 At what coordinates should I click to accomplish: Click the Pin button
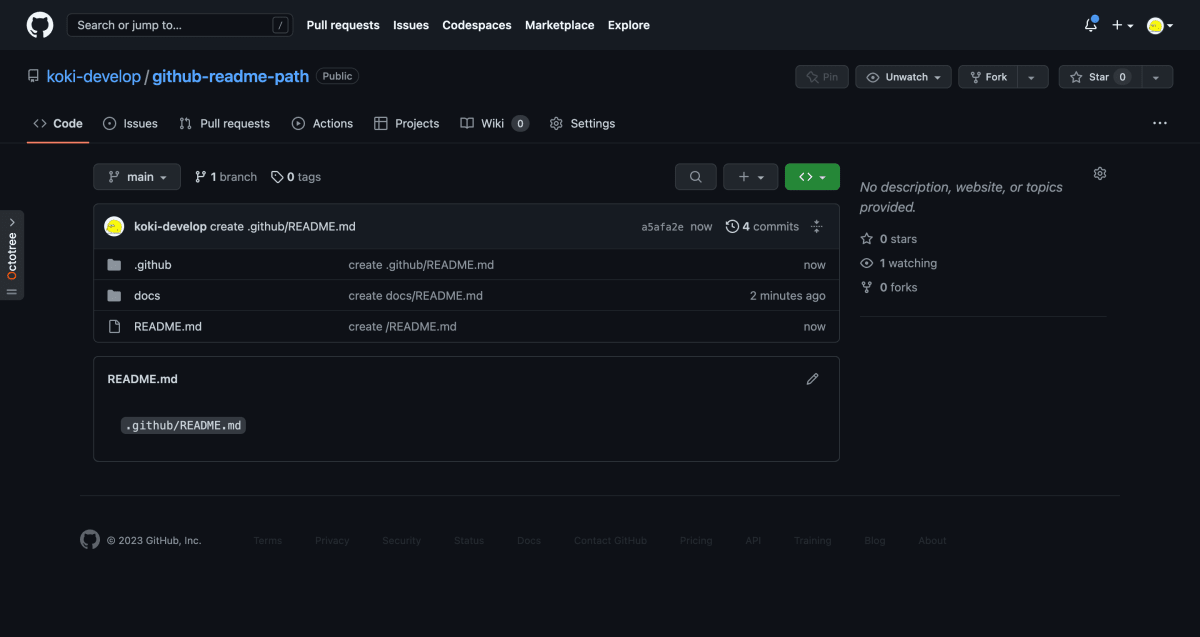(x=822, y=77)
